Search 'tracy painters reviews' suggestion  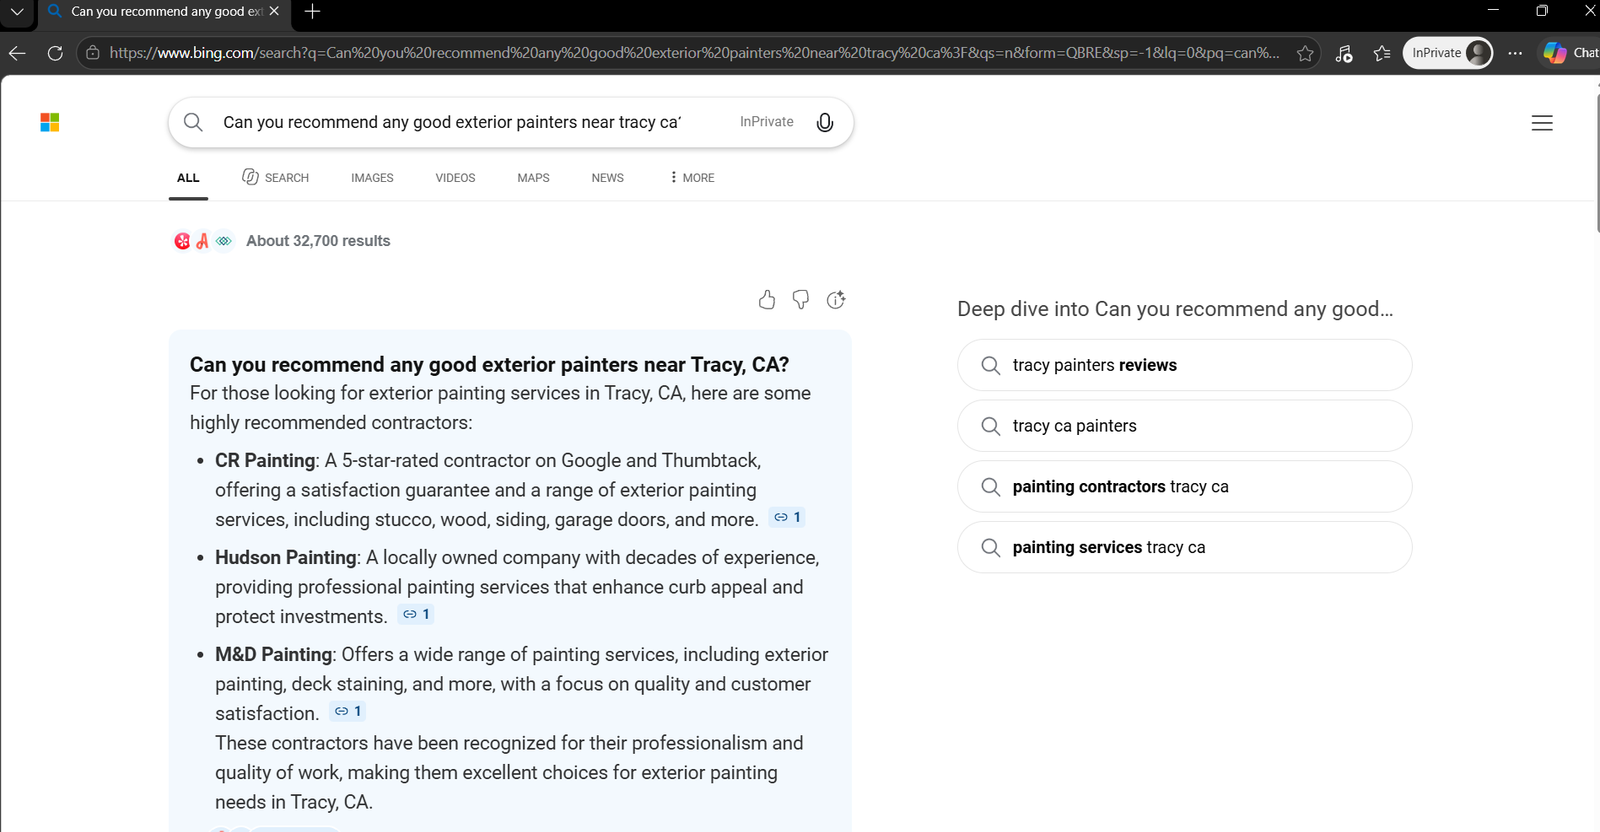click(x=1184, y=365)
